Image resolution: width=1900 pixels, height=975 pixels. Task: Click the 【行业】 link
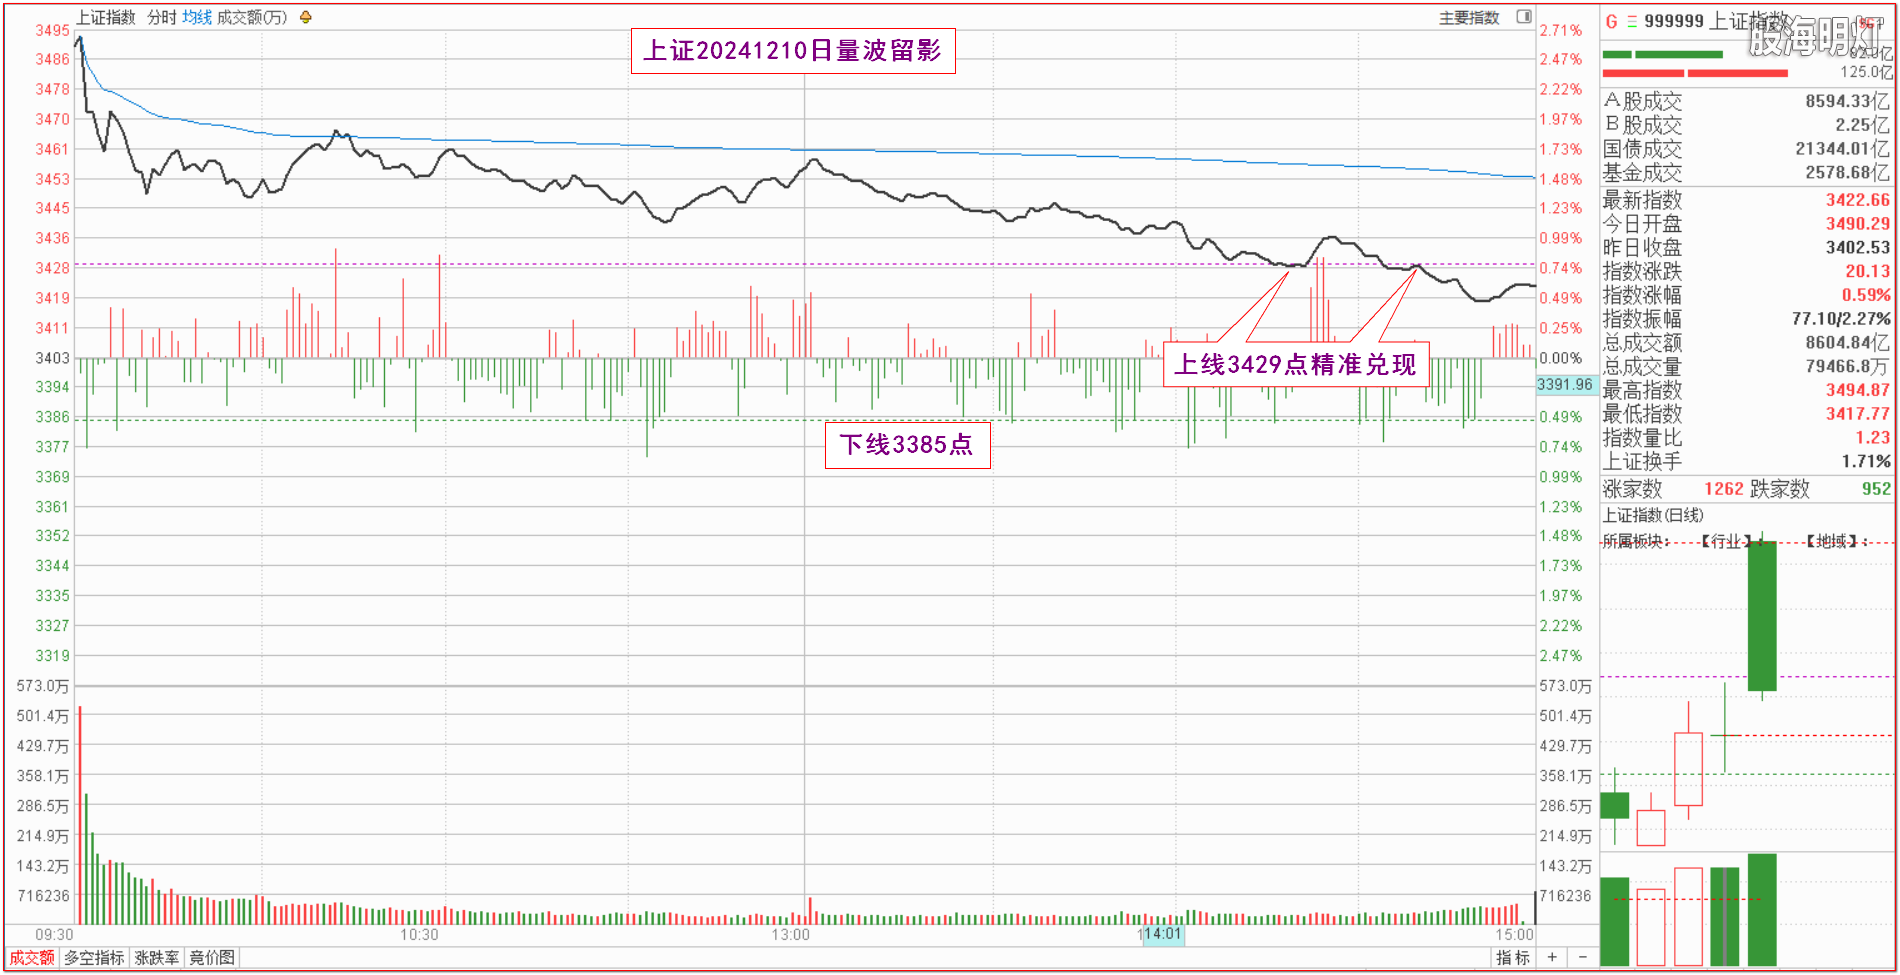pos(1726,541)
